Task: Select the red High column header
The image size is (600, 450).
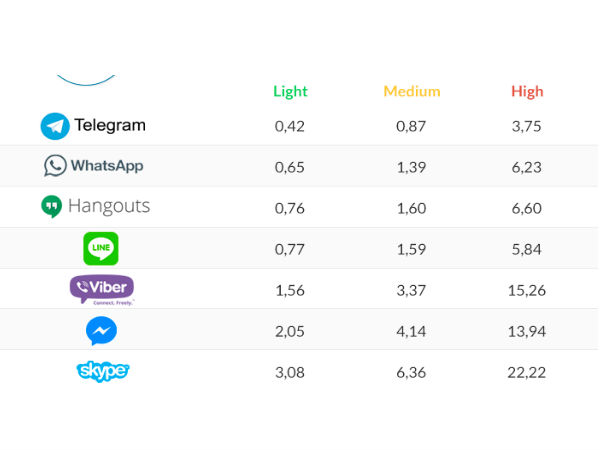Action: 527,92
